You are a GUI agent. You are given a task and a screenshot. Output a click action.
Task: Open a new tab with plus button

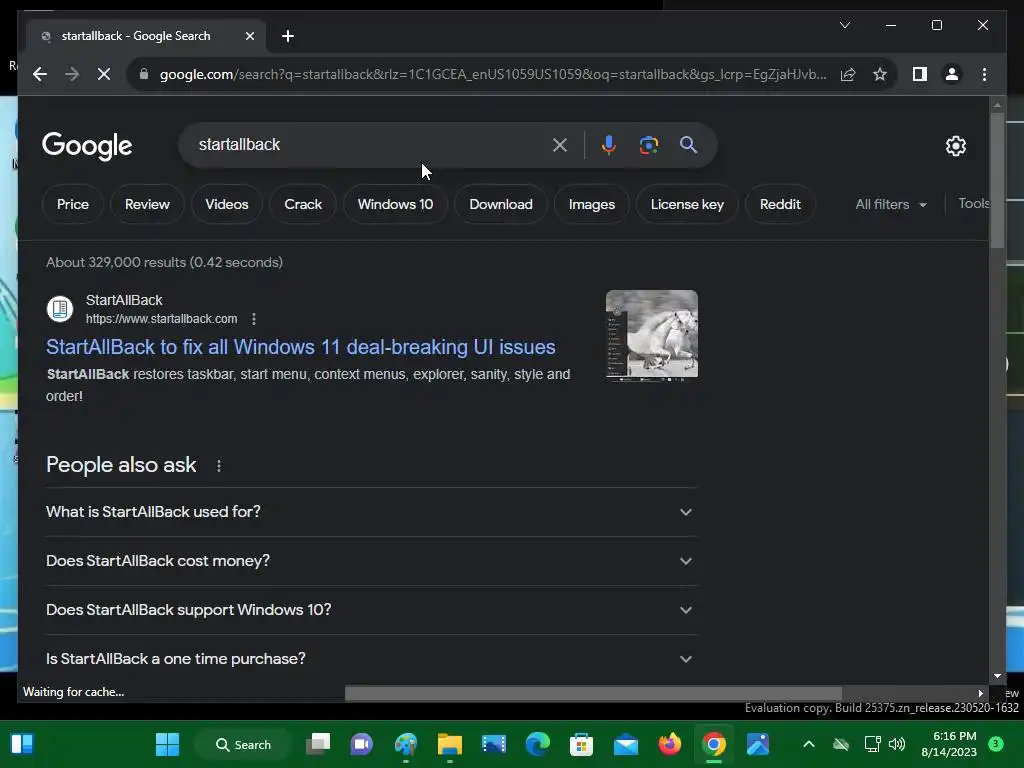pyautogui.click(x=288, y=36)
